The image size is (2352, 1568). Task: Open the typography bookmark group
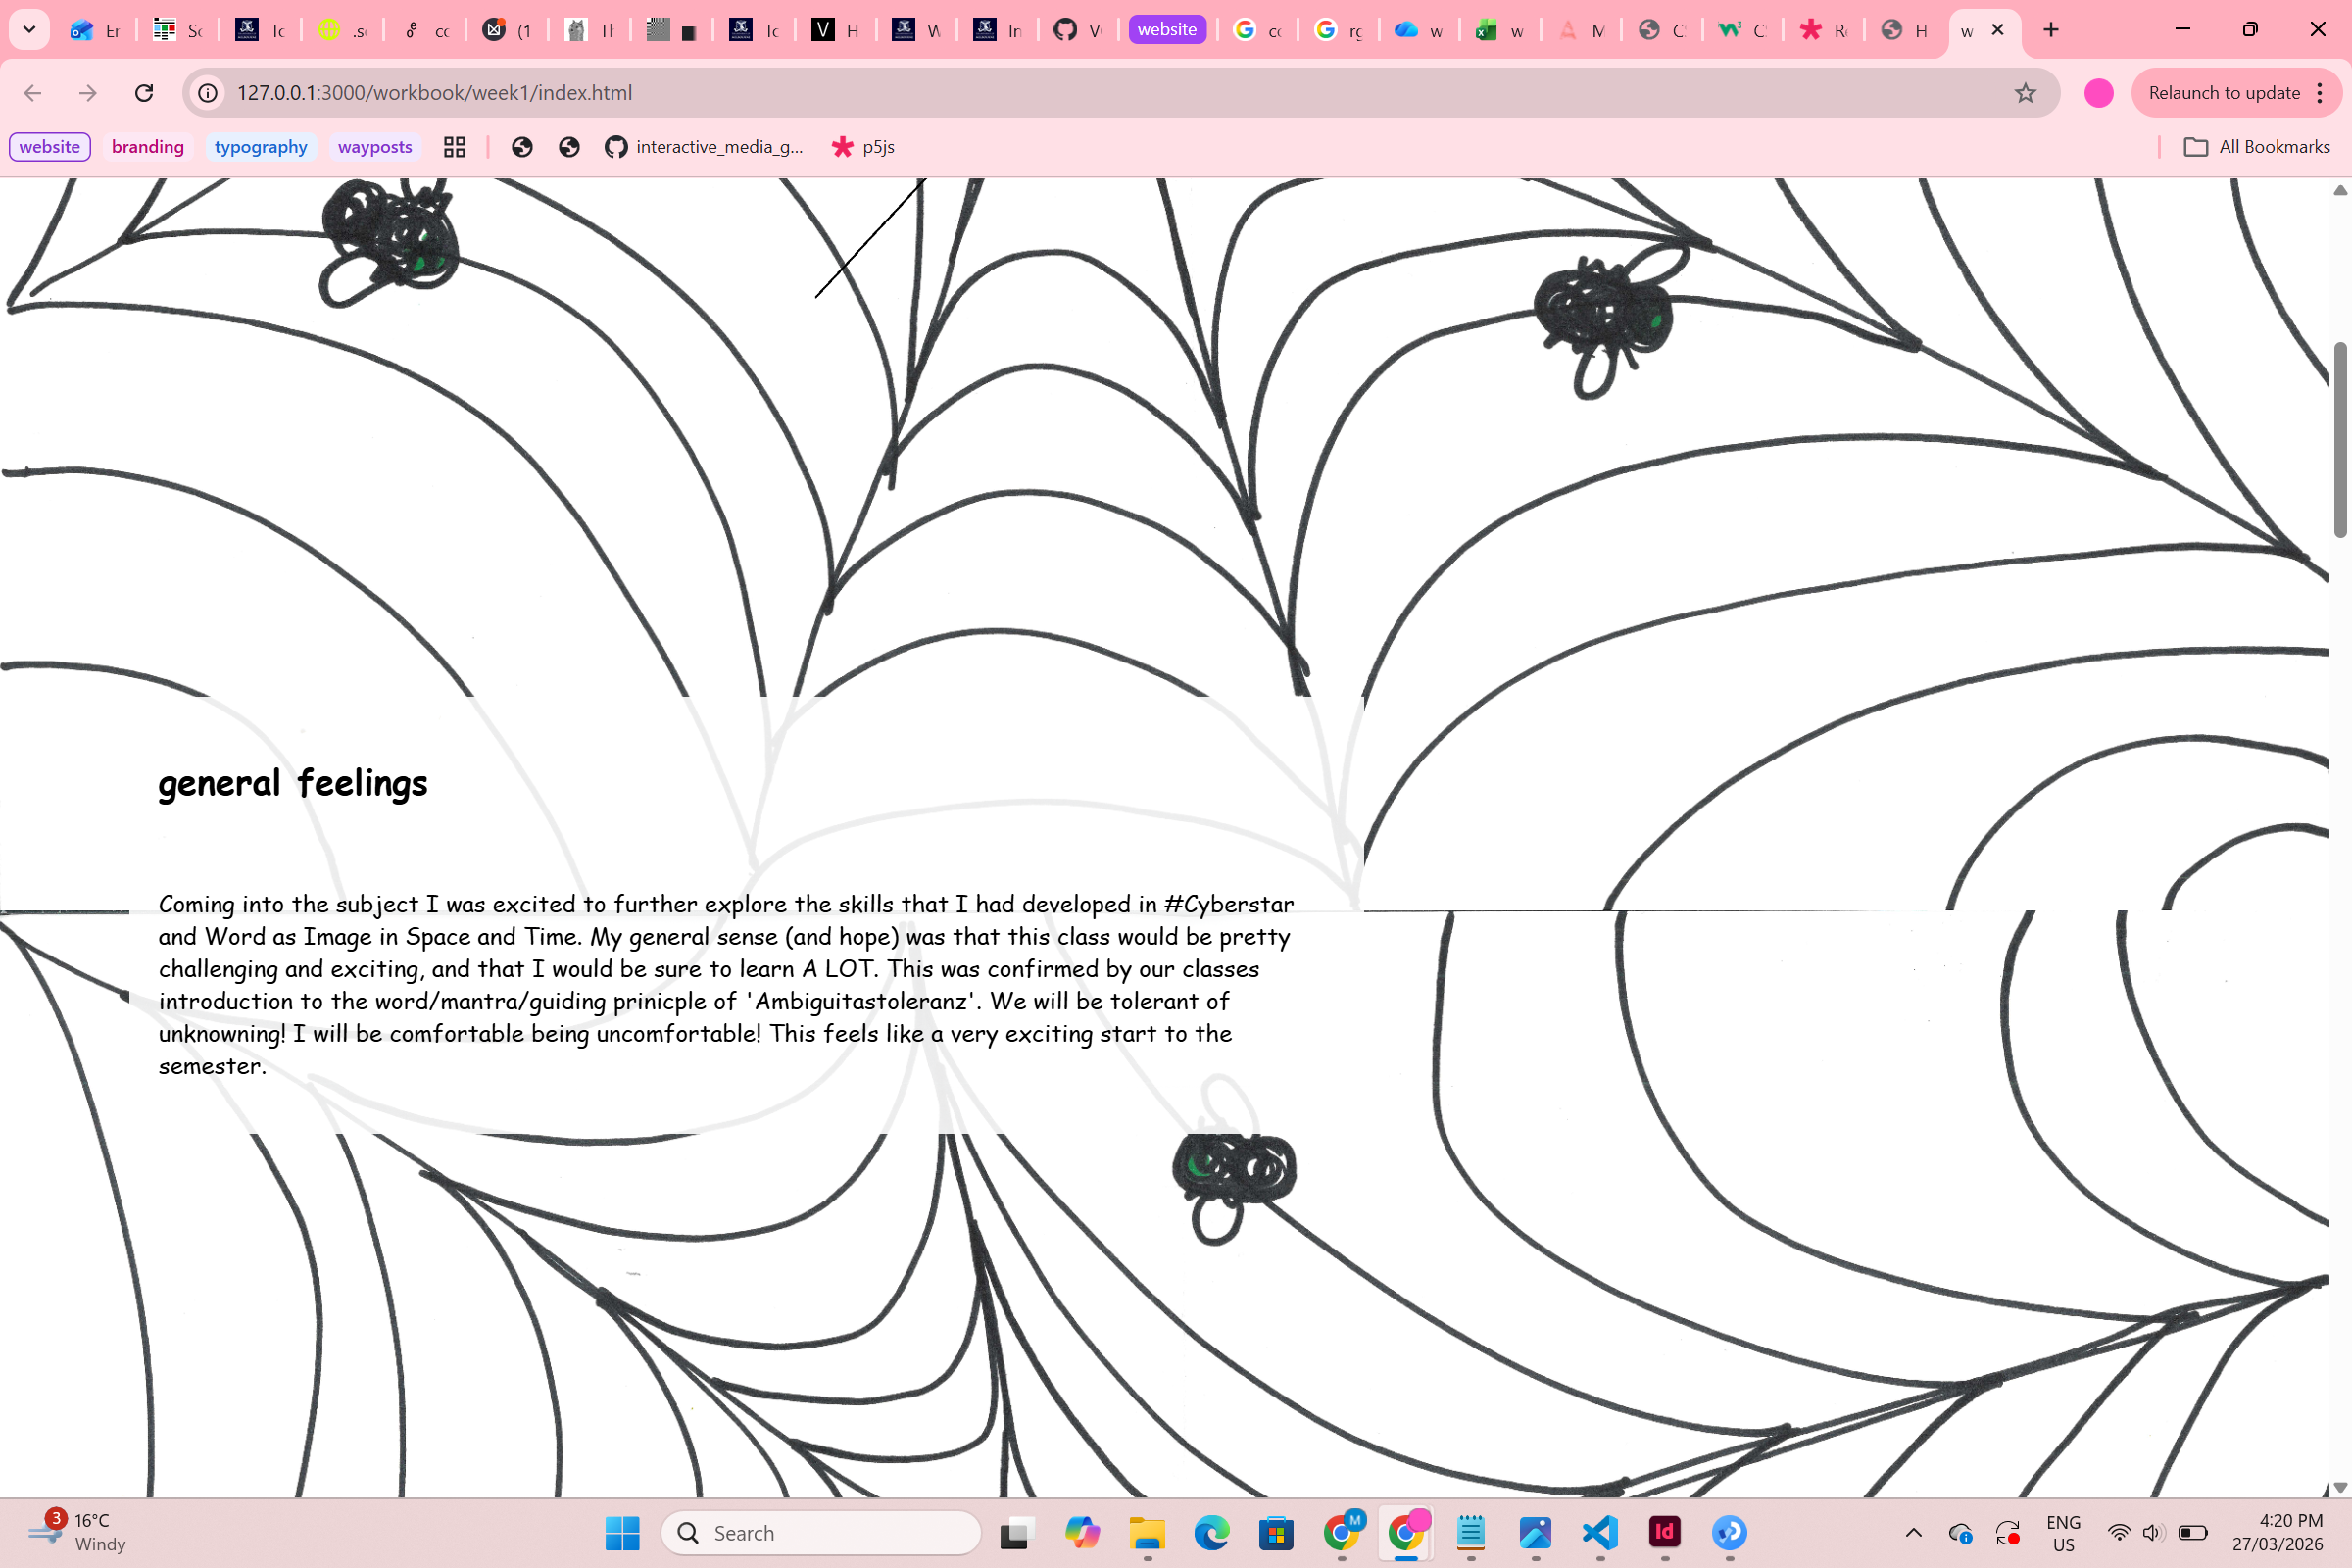pyautogui.click(x=261, y=147)
